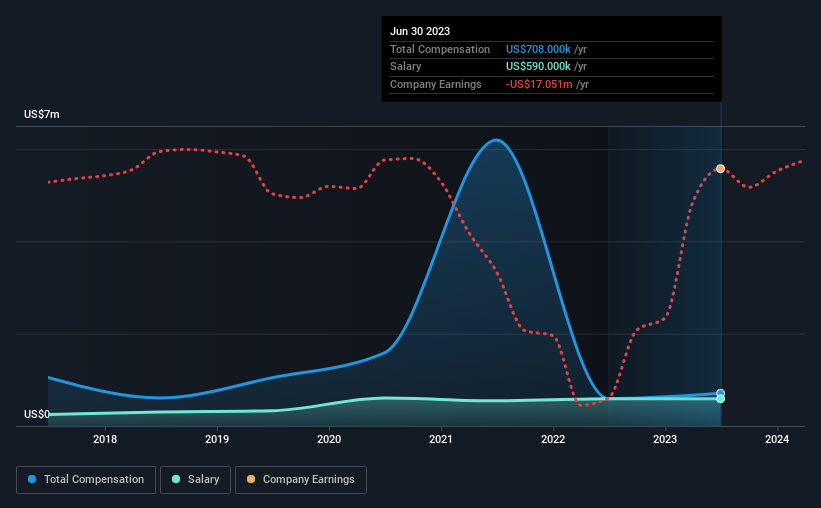Toggle the Total Compensation legend button

(86, 480)
